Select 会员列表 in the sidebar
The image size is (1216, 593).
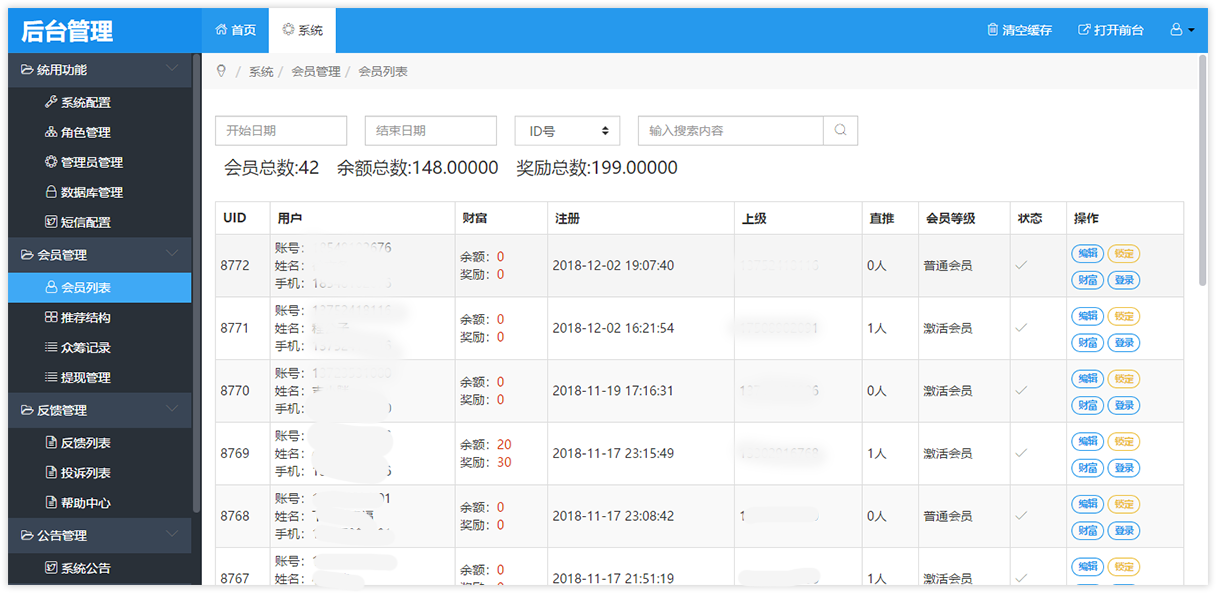point(99,287)
